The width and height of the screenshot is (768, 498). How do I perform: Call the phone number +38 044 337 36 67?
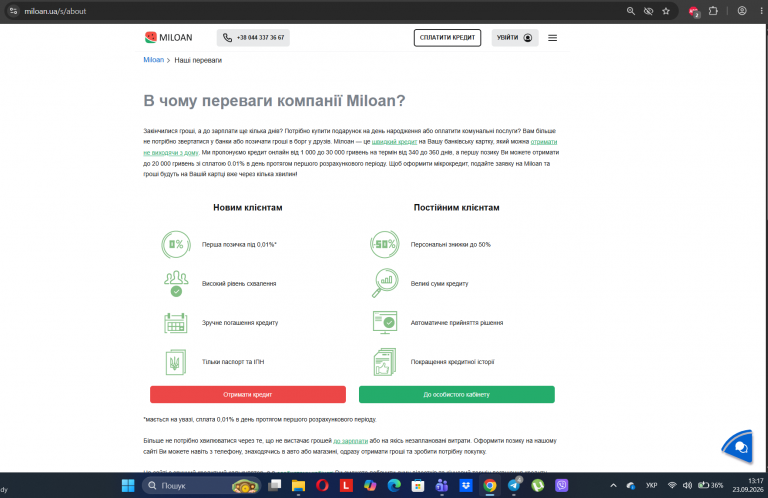pyautogui.click(x=253, y=38)
